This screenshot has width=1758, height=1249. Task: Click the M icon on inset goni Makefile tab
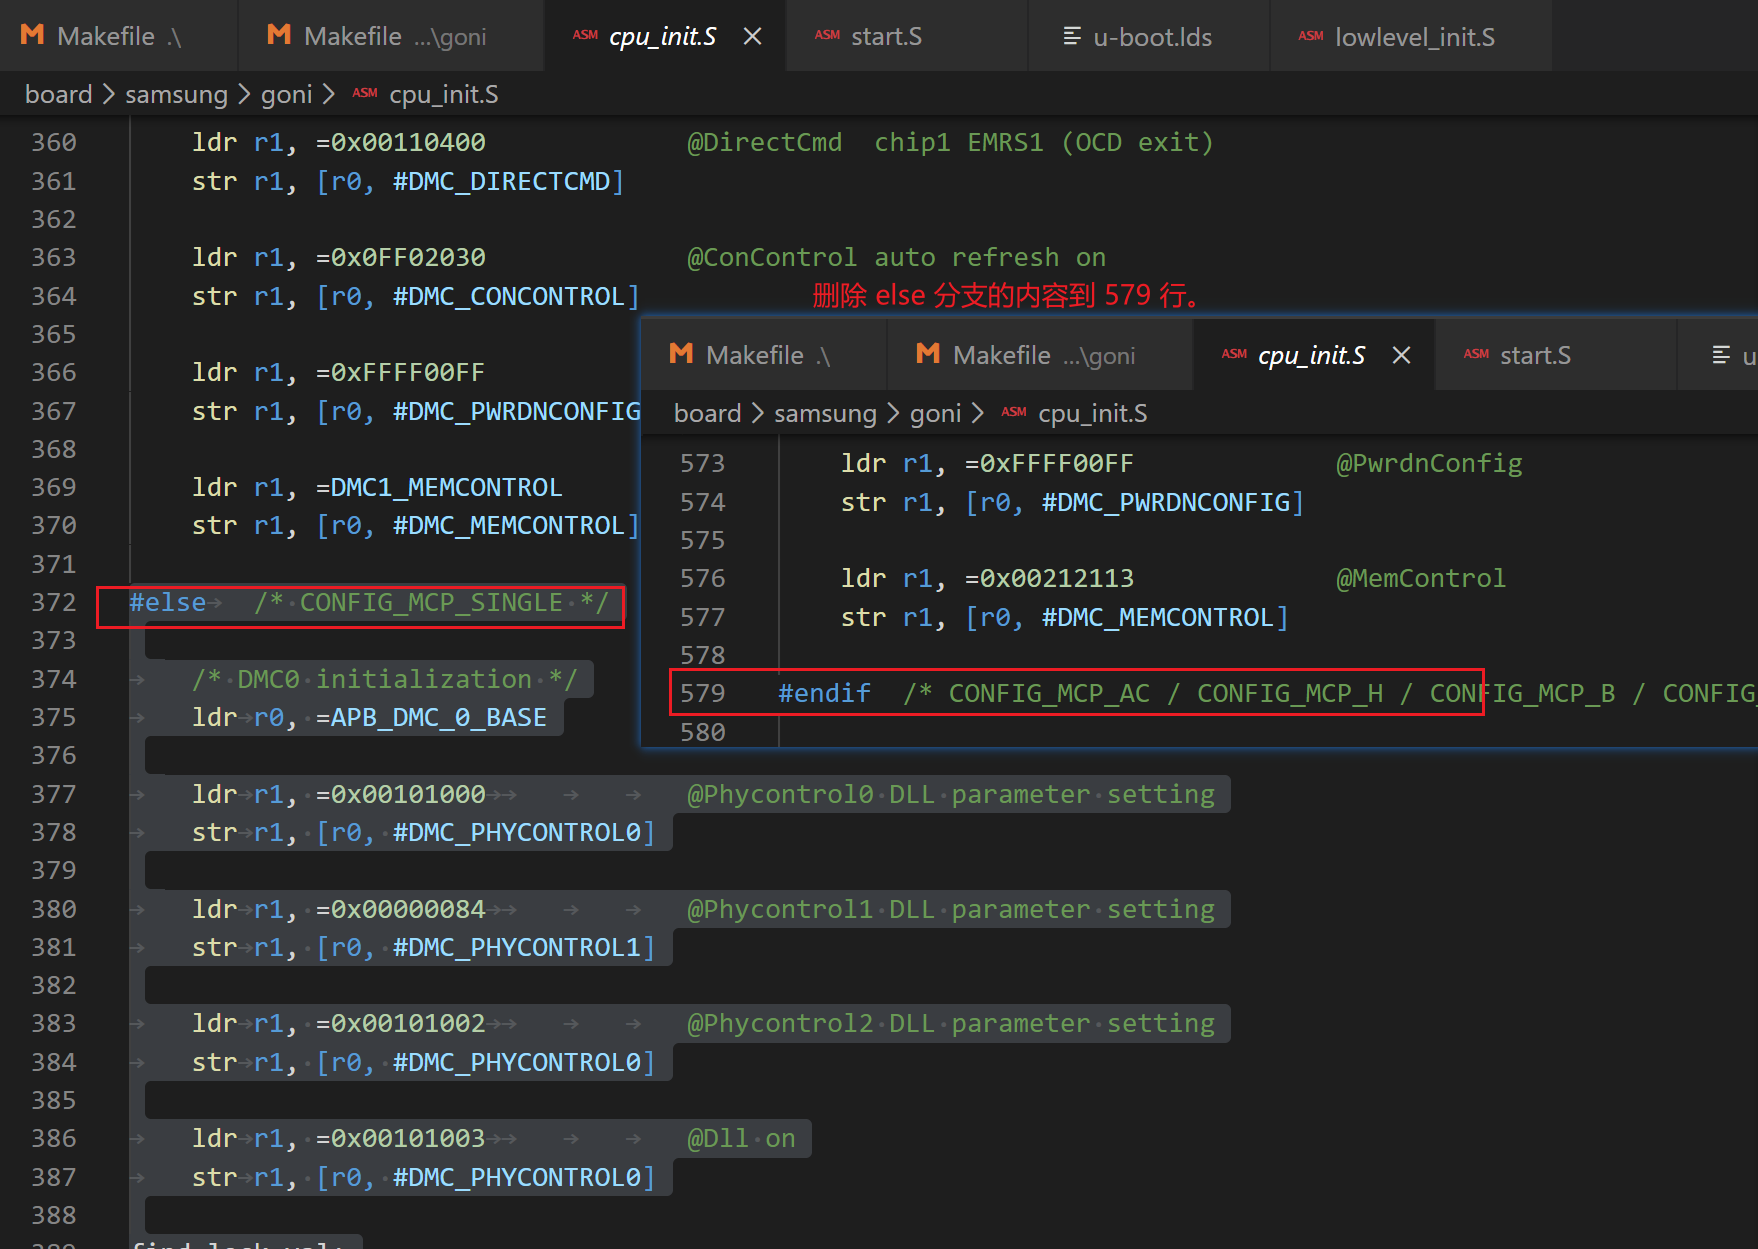928,353
